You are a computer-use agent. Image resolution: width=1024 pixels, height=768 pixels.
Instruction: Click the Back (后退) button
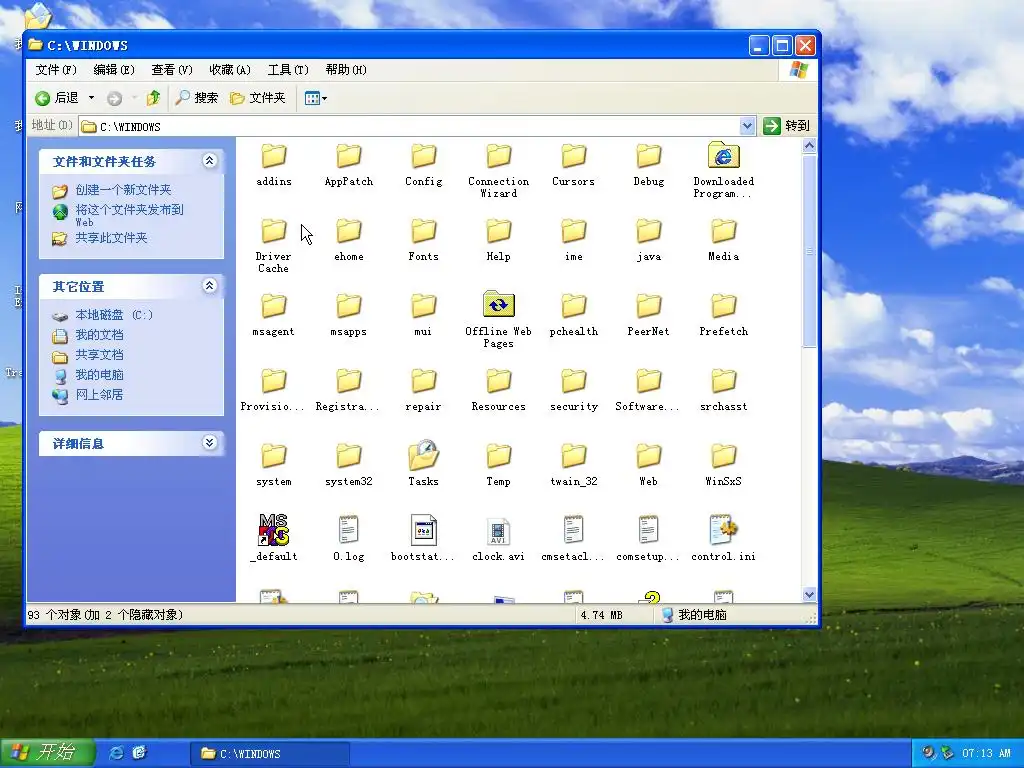point(57,98)
